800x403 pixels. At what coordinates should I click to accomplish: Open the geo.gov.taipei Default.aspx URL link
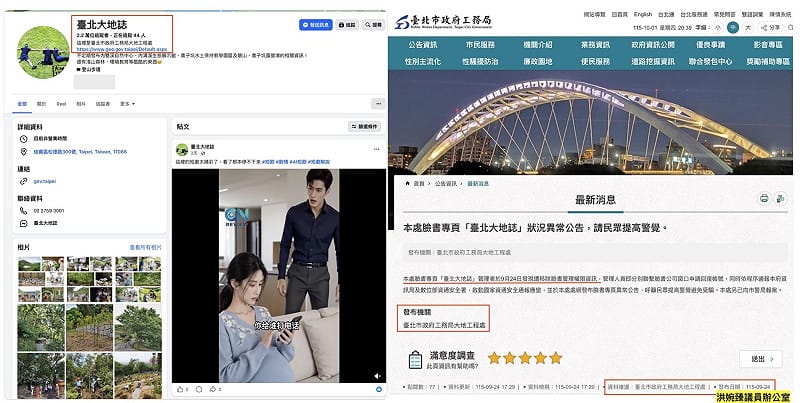click(122, 49)
